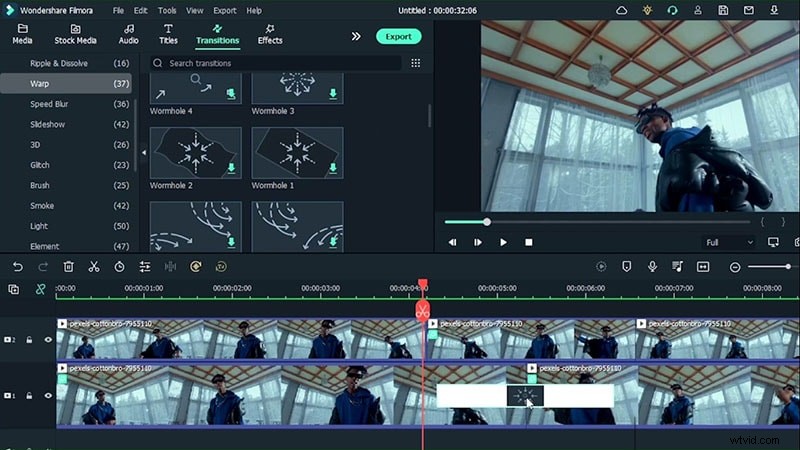The height and width of the screenshot is (450, 800).
Task: Select the Smoke transitions category
Action: [x=66, y=206]
